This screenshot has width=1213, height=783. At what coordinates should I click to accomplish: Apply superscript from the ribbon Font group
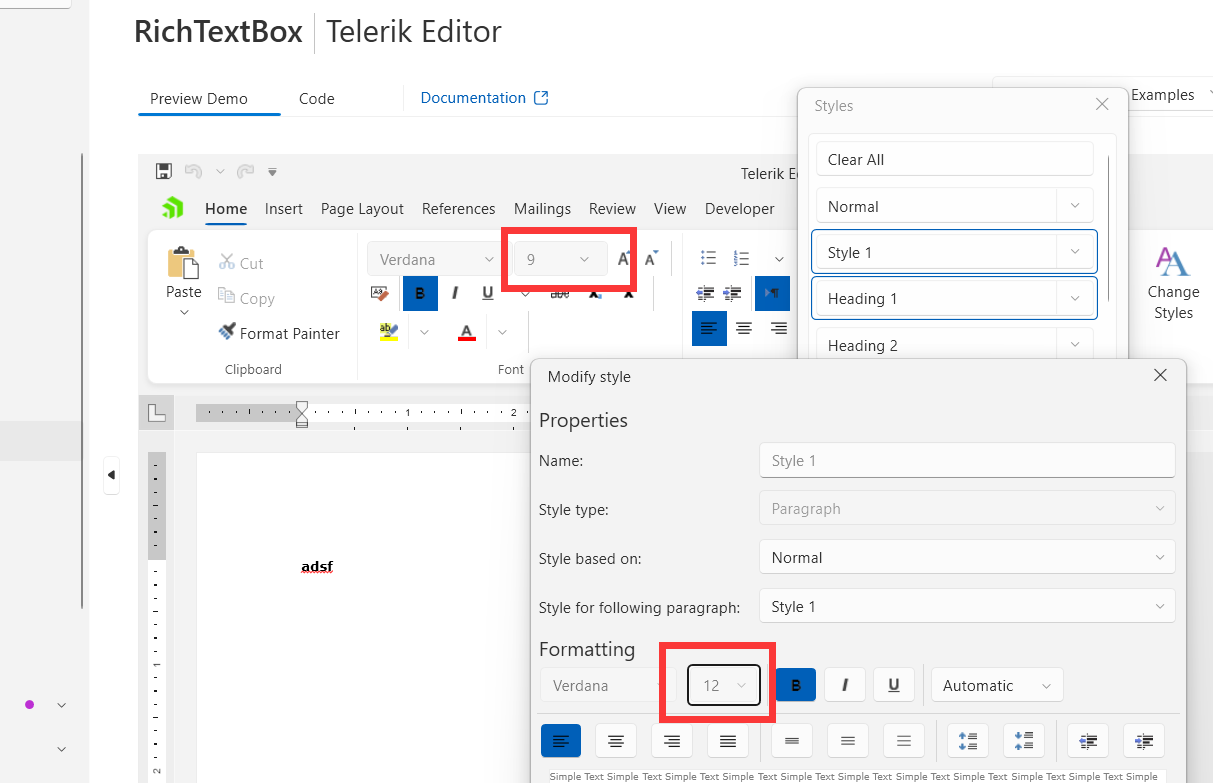click(628, 293)
